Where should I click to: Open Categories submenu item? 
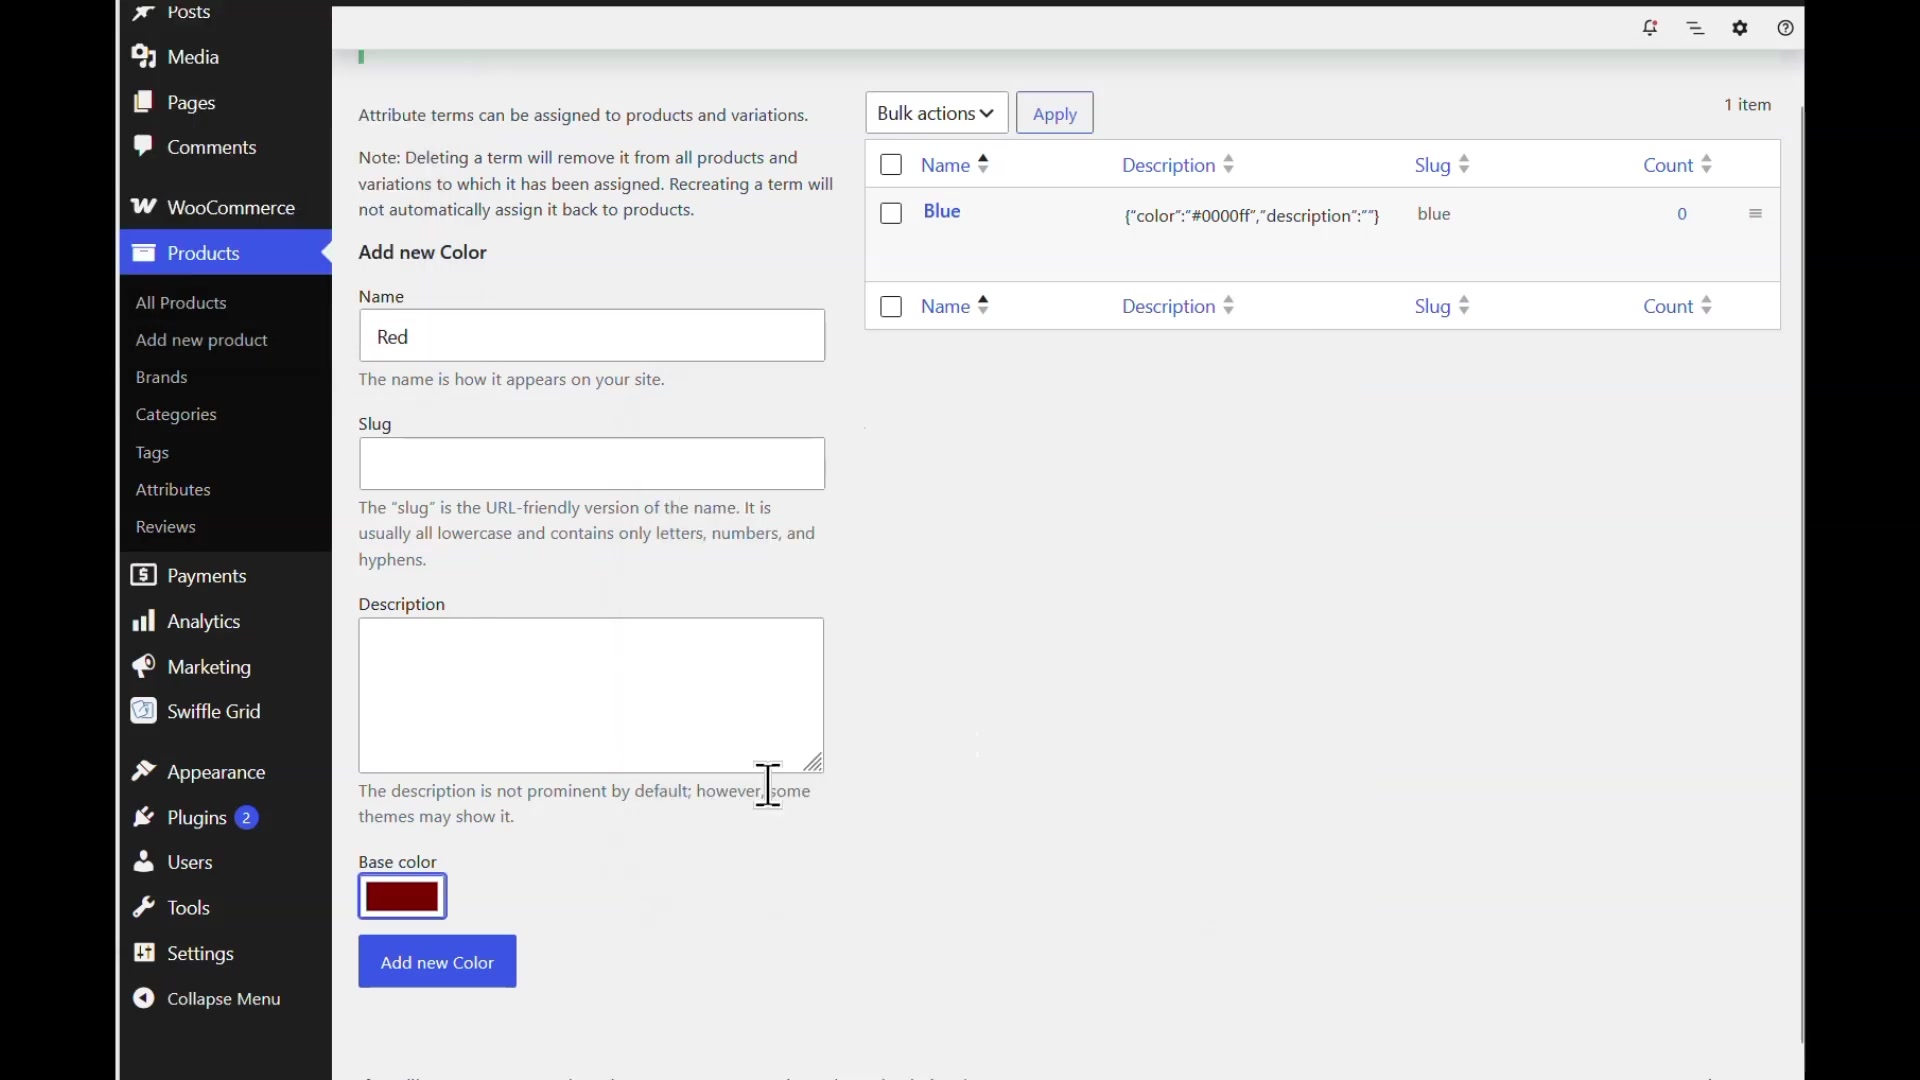(x=176, y=414)
